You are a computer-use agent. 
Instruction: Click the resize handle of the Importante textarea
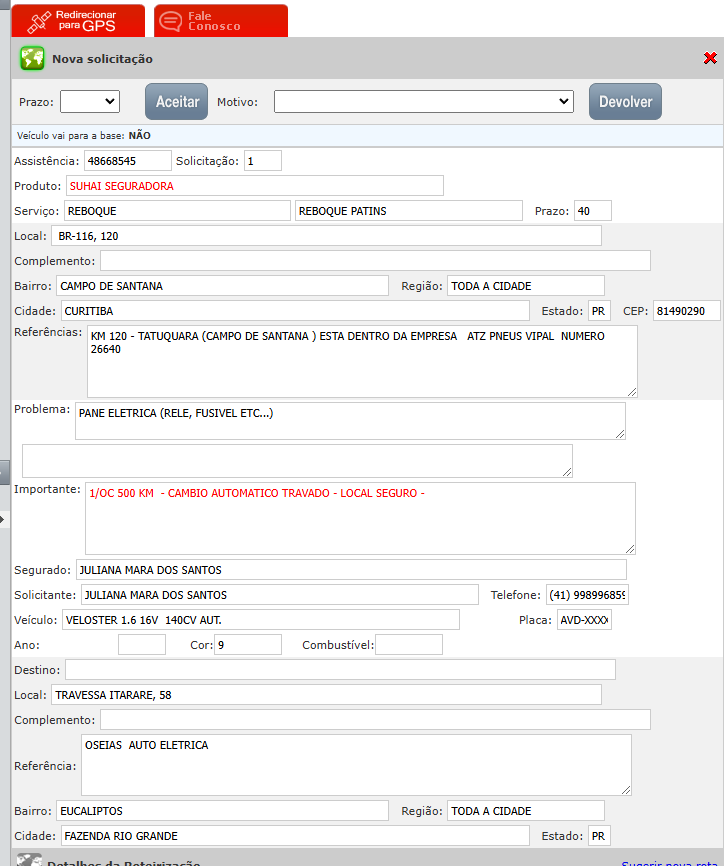coord(629,548)
